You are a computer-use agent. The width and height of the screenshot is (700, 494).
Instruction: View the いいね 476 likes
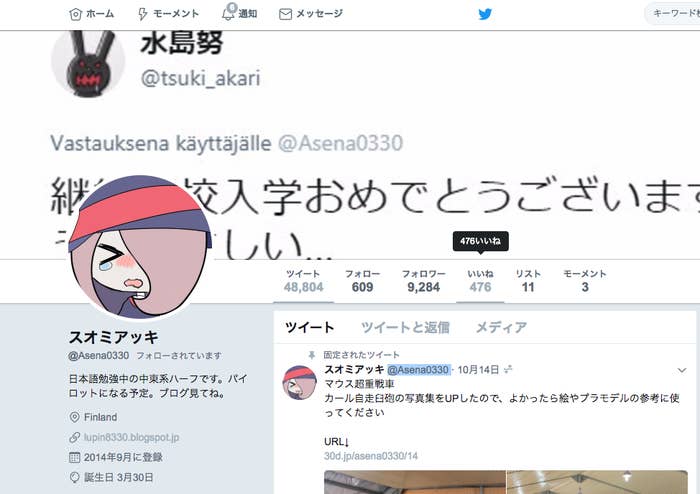pos(480,281)
